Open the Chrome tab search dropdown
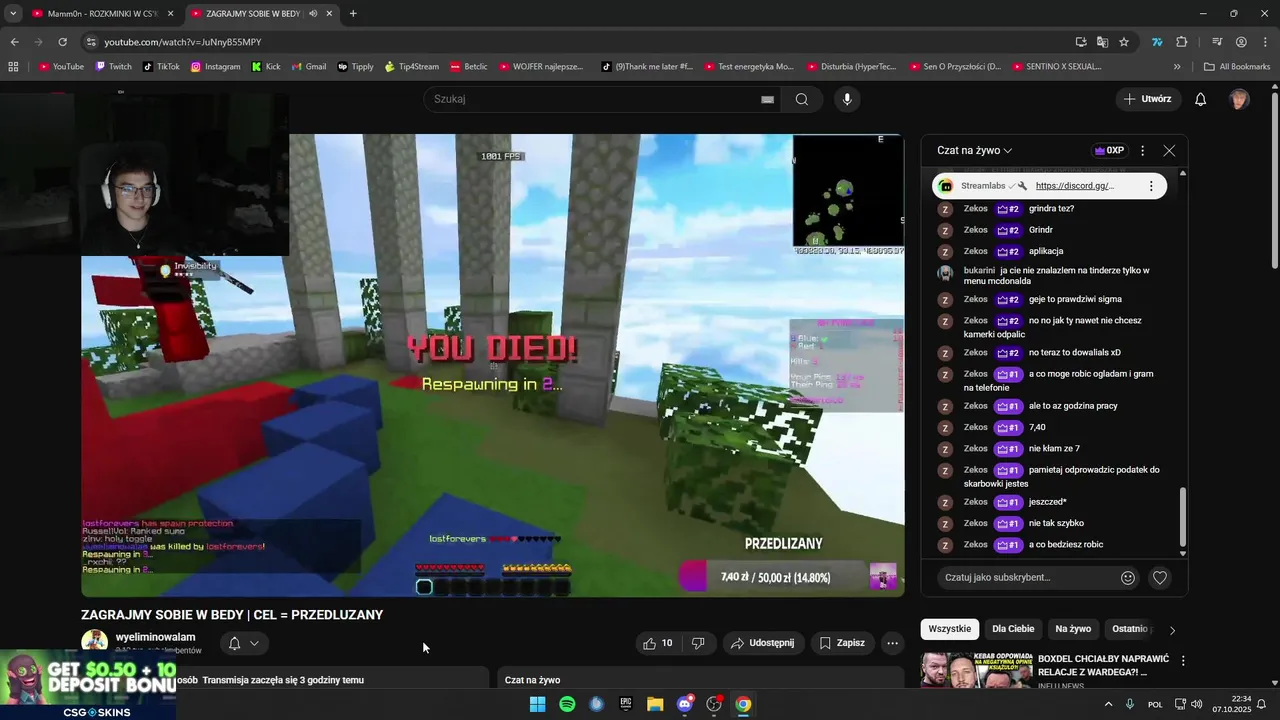 pyautogui.click(x=13, y=14)
